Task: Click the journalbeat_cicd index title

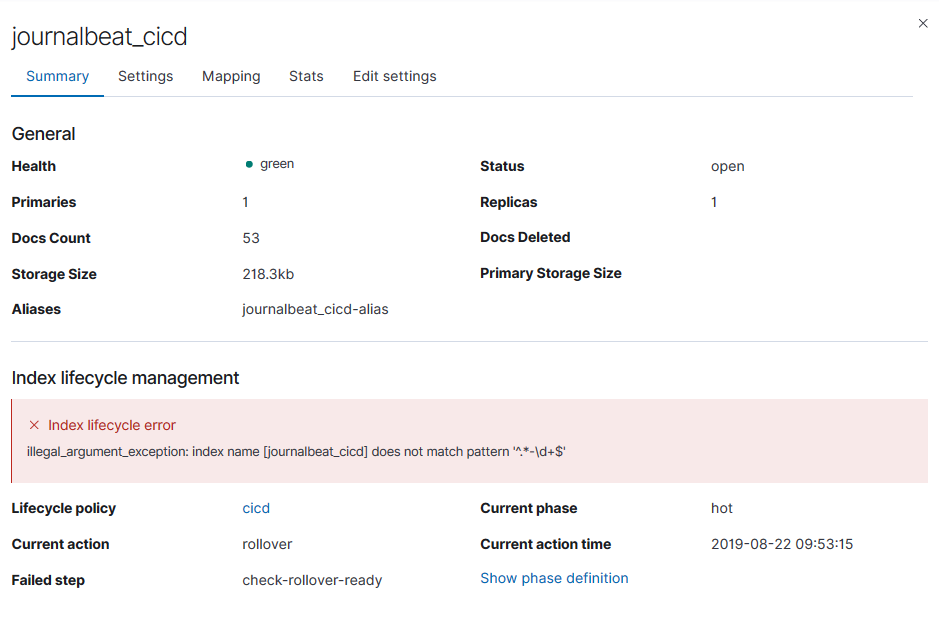Action: [x=99, y=37]
